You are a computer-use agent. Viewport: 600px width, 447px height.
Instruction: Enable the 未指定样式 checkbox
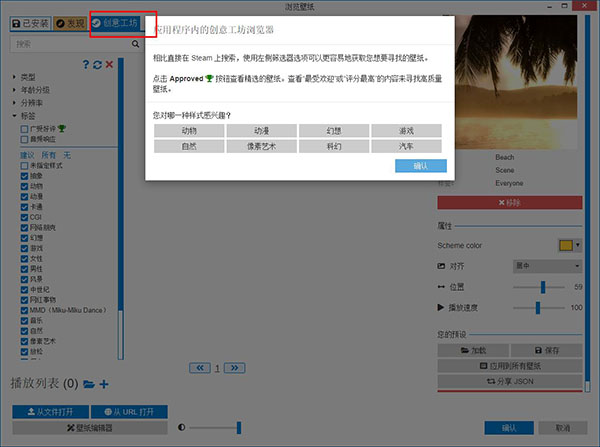(25, 165)
